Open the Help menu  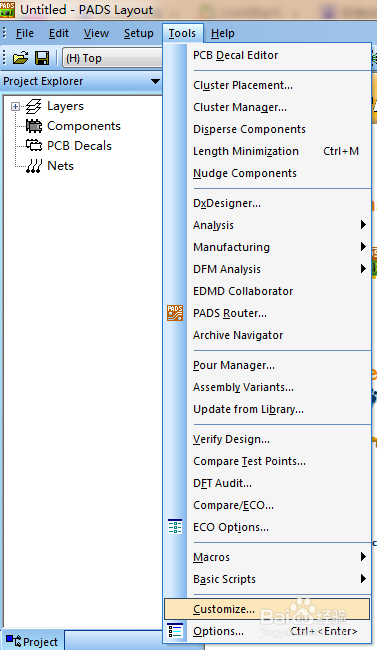[x=223, y=33]
